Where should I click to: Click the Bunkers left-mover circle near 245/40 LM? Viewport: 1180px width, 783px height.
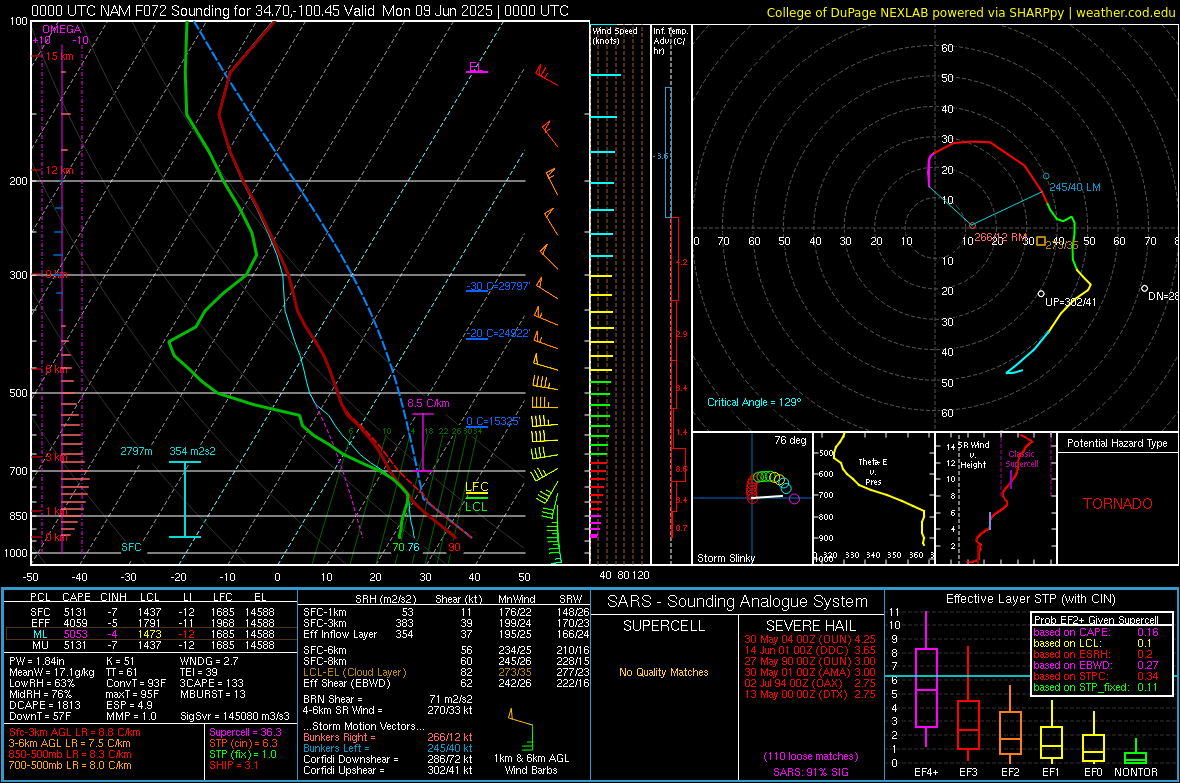click(1045, 176)
